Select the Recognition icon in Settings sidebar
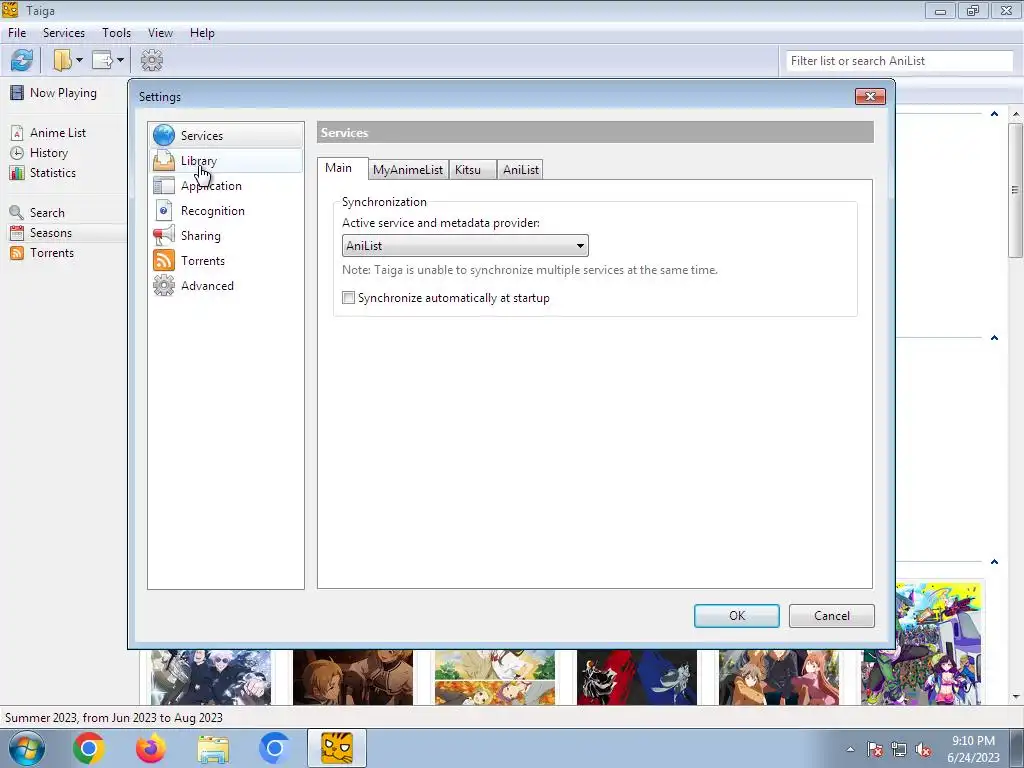 coord(163,210)
